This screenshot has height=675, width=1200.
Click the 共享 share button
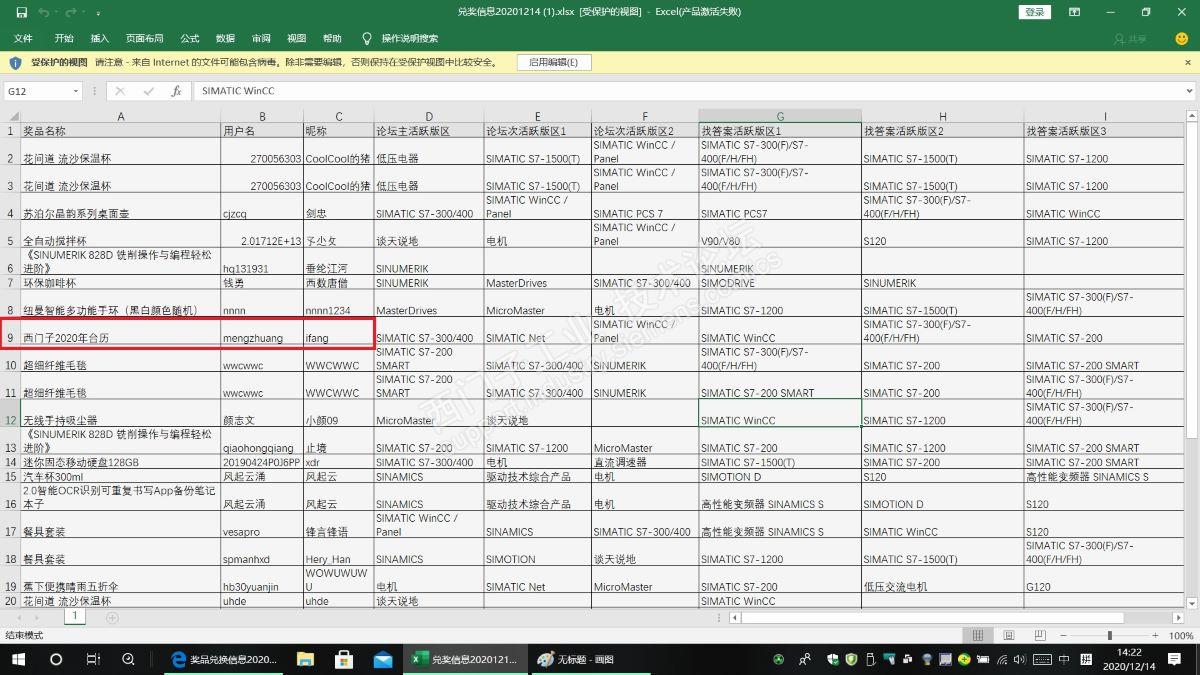coord(1130,38)
